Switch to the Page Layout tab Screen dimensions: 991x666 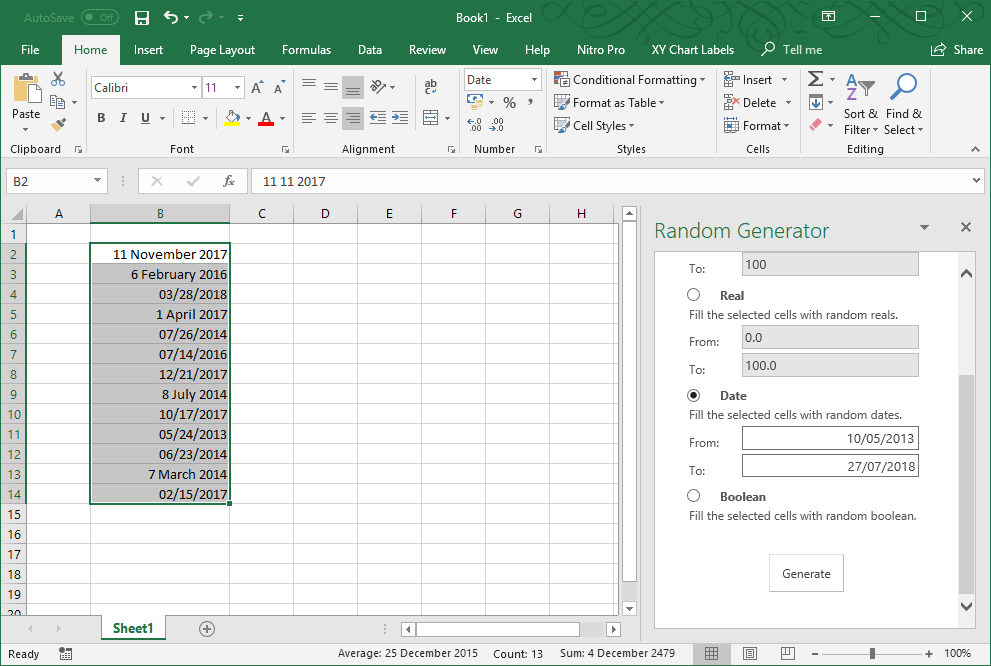[222, 50]
